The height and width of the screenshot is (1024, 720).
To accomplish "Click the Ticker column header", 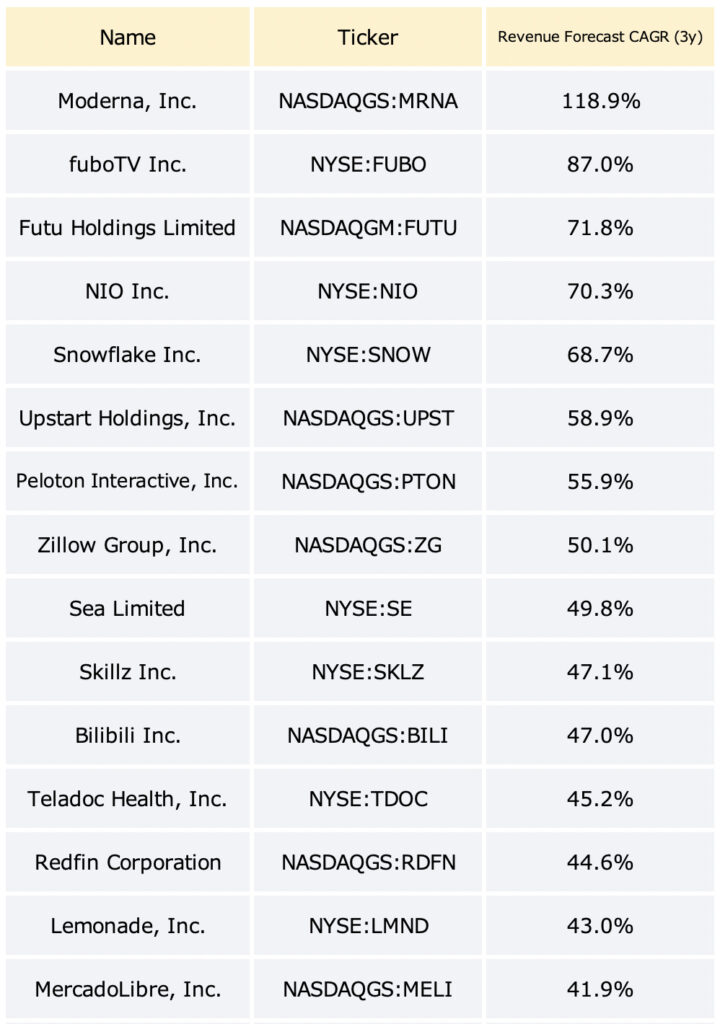I will pos(368,37).
